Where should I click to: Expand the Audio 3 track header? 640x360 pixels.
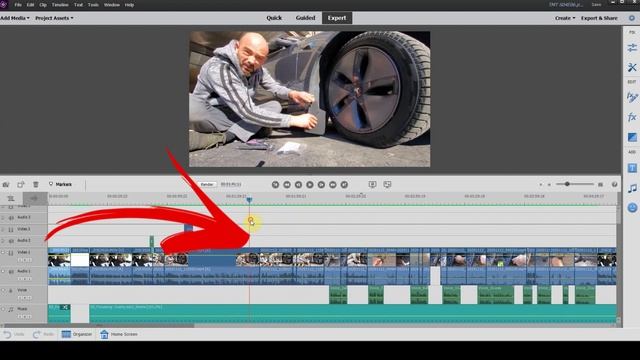pos(3,218)
